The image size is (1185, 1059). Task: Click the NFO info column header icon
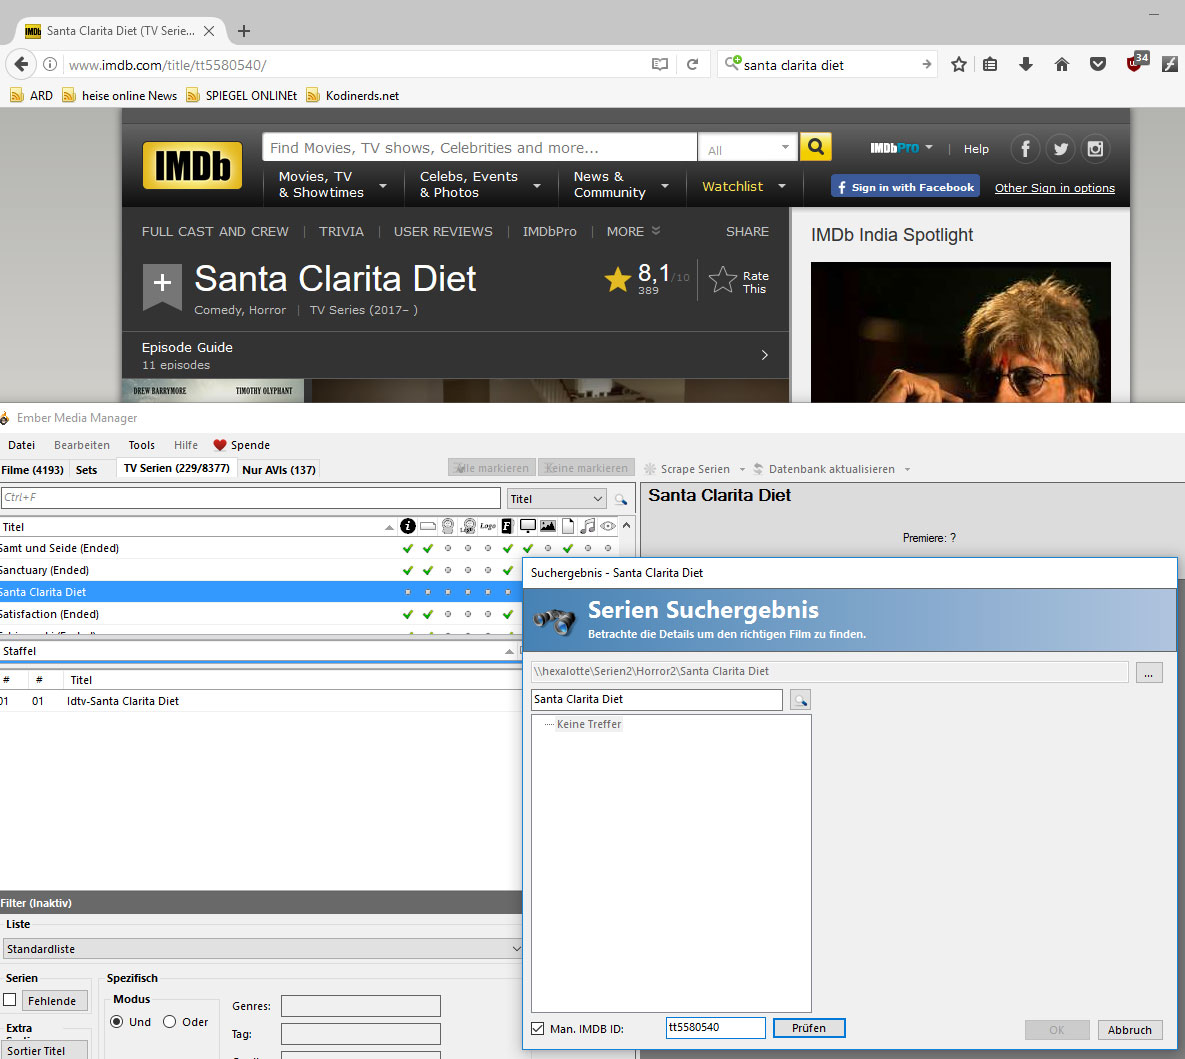(x=408, y=526)
